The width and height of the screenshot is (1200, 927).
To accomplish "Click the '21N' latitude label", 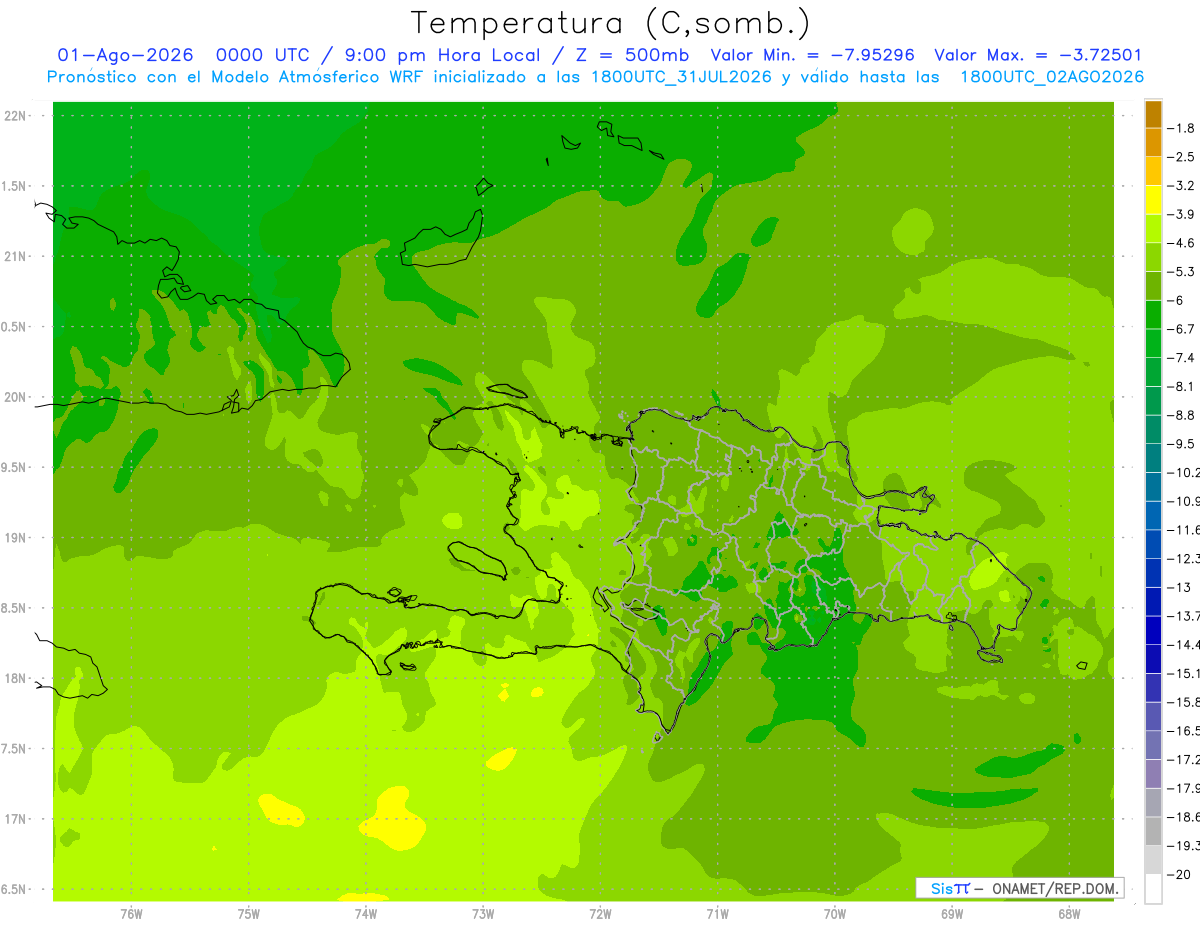I will (16, 257).
